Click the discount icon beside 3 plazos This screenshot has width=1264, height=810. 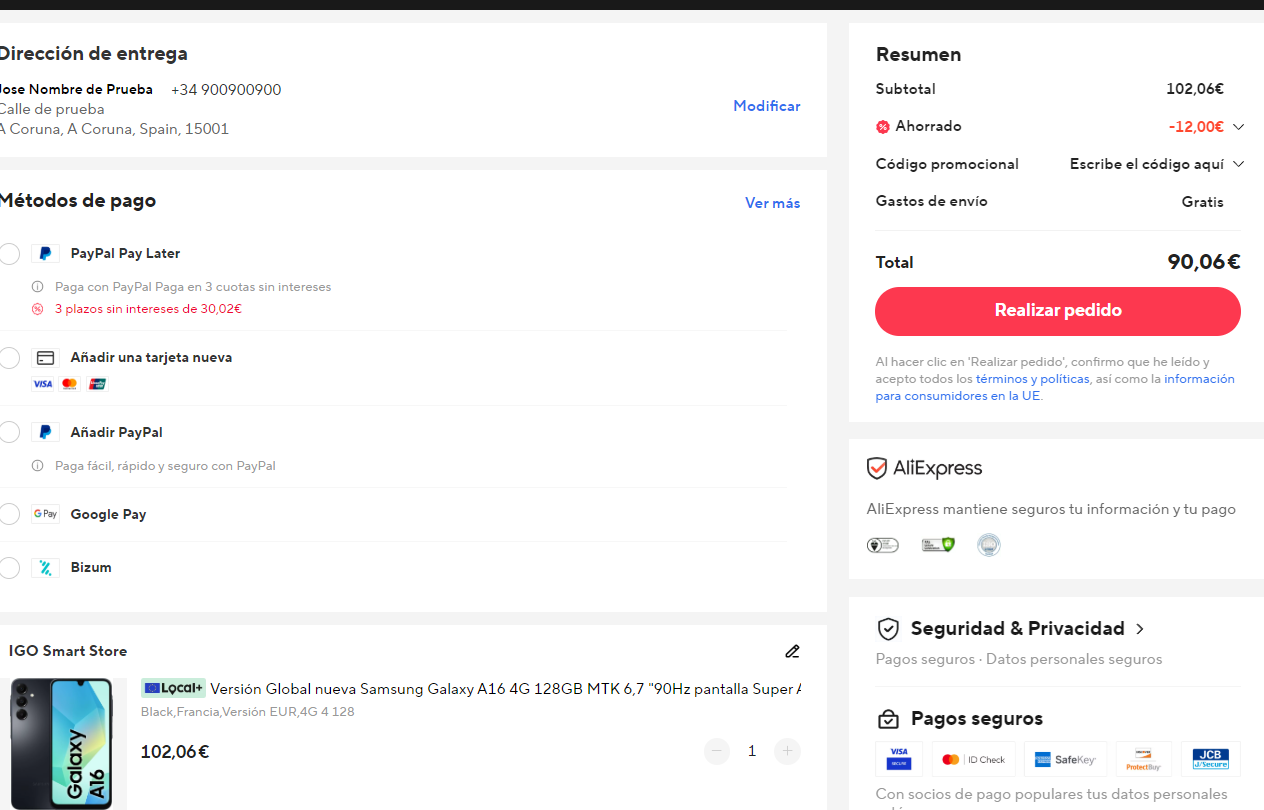[38, 309]
